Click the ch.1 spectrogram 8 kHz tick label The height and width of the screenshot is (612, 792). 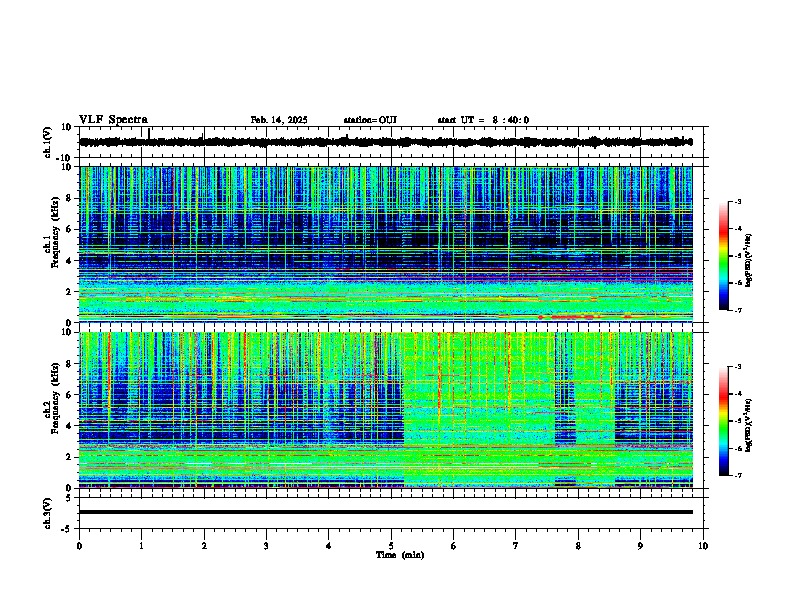[x=70, y=198]
